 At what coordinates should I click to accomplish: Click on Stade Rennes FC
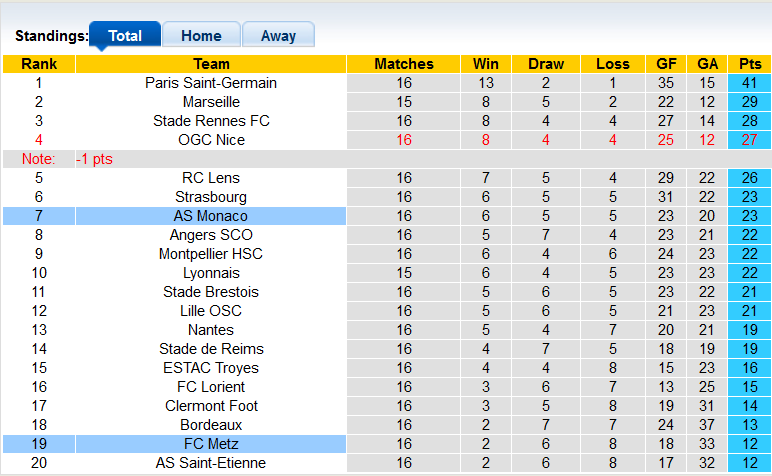point(211,121)
